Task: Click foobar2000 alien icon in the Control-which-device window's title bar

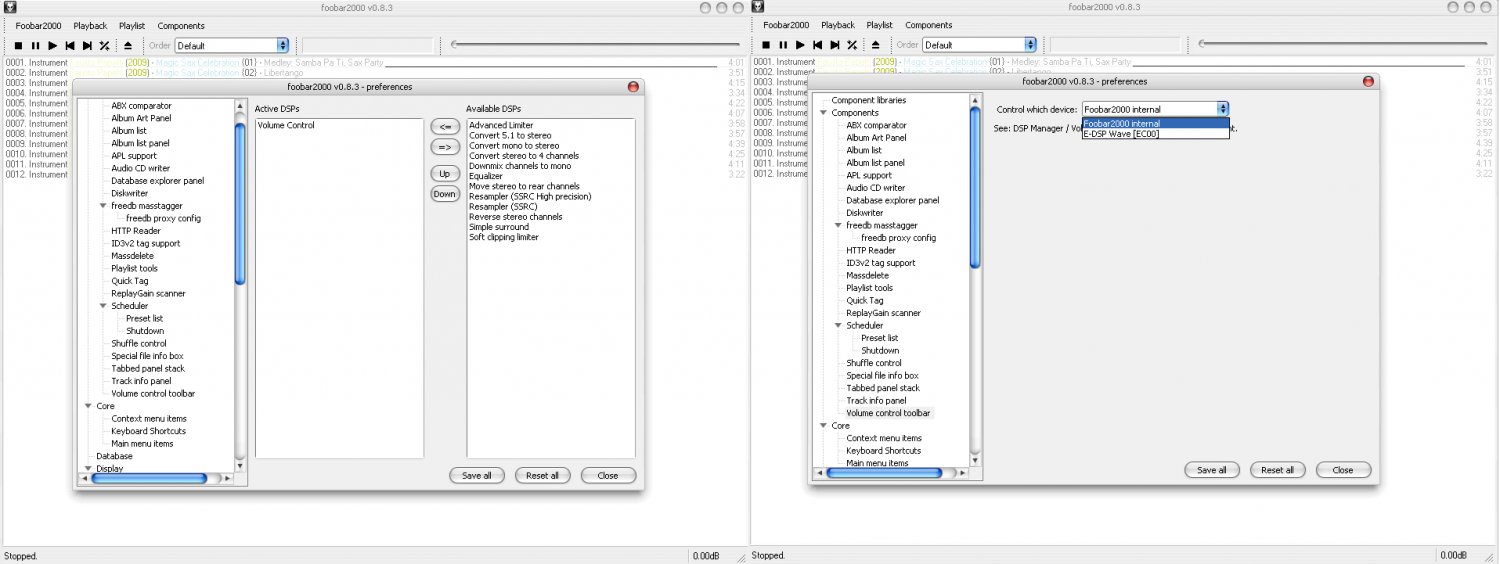Action: [x=757, y=7]
